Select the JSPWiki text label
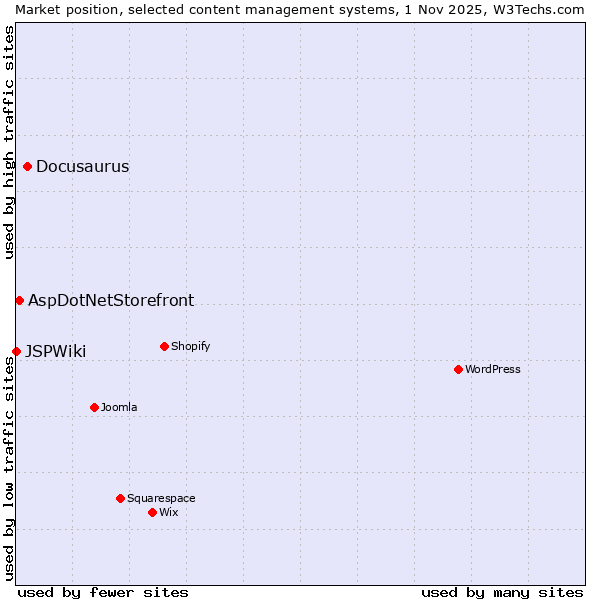The height and width of the screenshot is (600, 600). [x=56, y=351]
